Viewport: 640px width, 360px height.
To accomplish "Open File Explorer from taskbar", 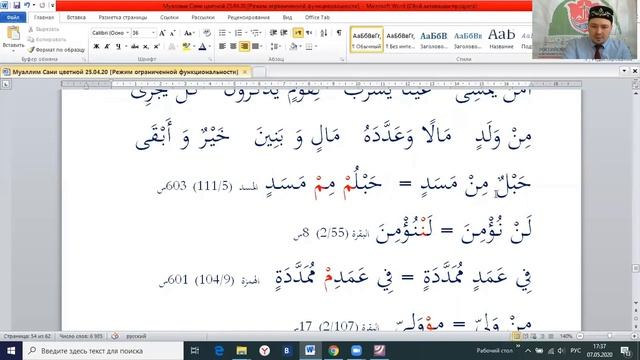I will click(x=242, y=351).
